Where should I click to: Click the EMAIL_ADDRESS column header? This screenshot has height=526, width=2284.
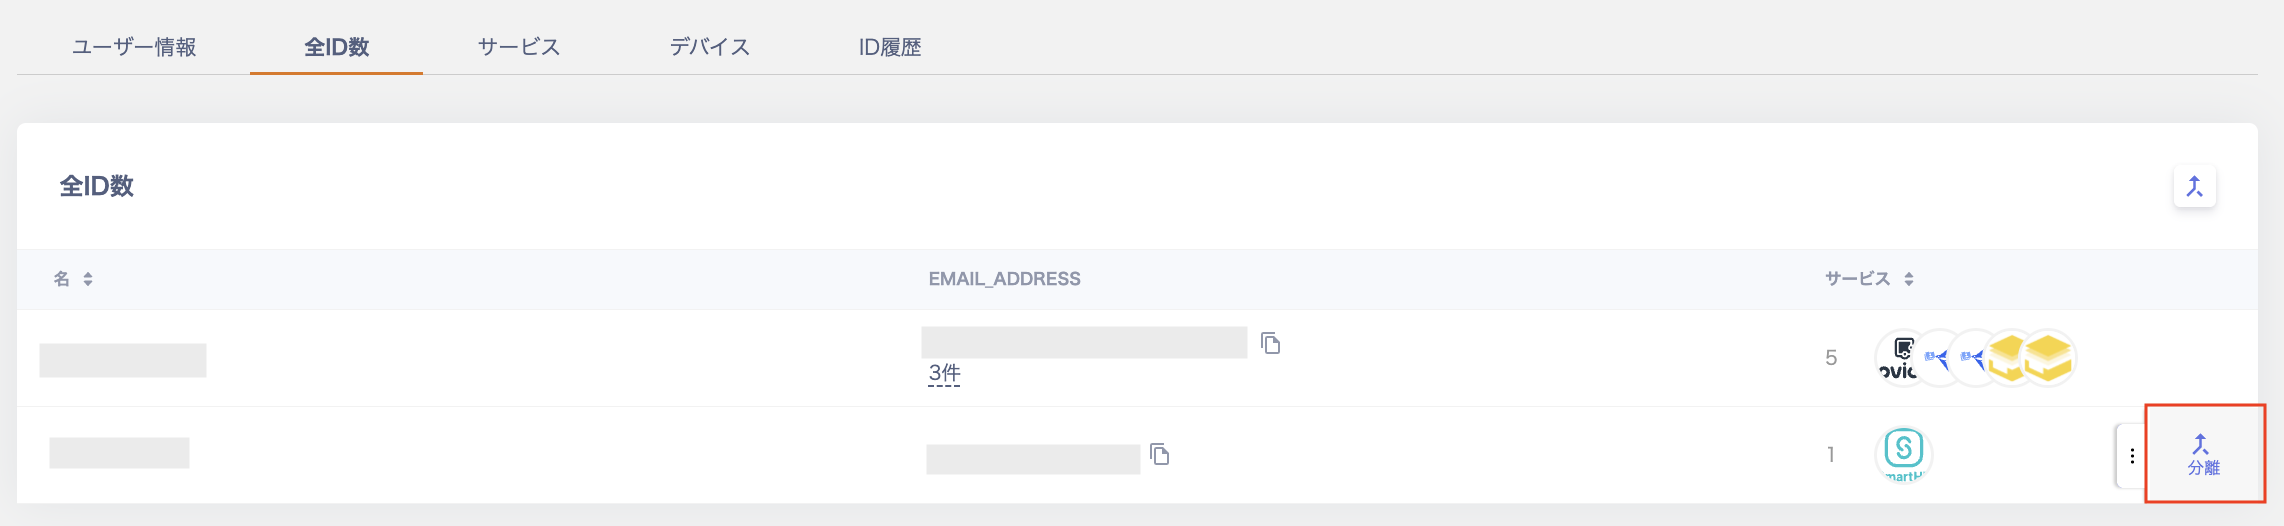pyautogui.click(x=1004, y=279)
